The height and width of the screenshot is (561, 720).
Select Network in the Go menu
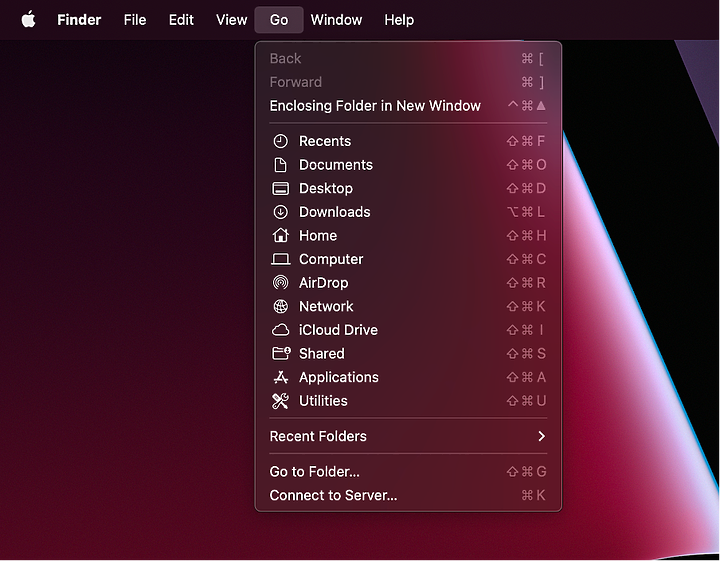coord(408,306)
